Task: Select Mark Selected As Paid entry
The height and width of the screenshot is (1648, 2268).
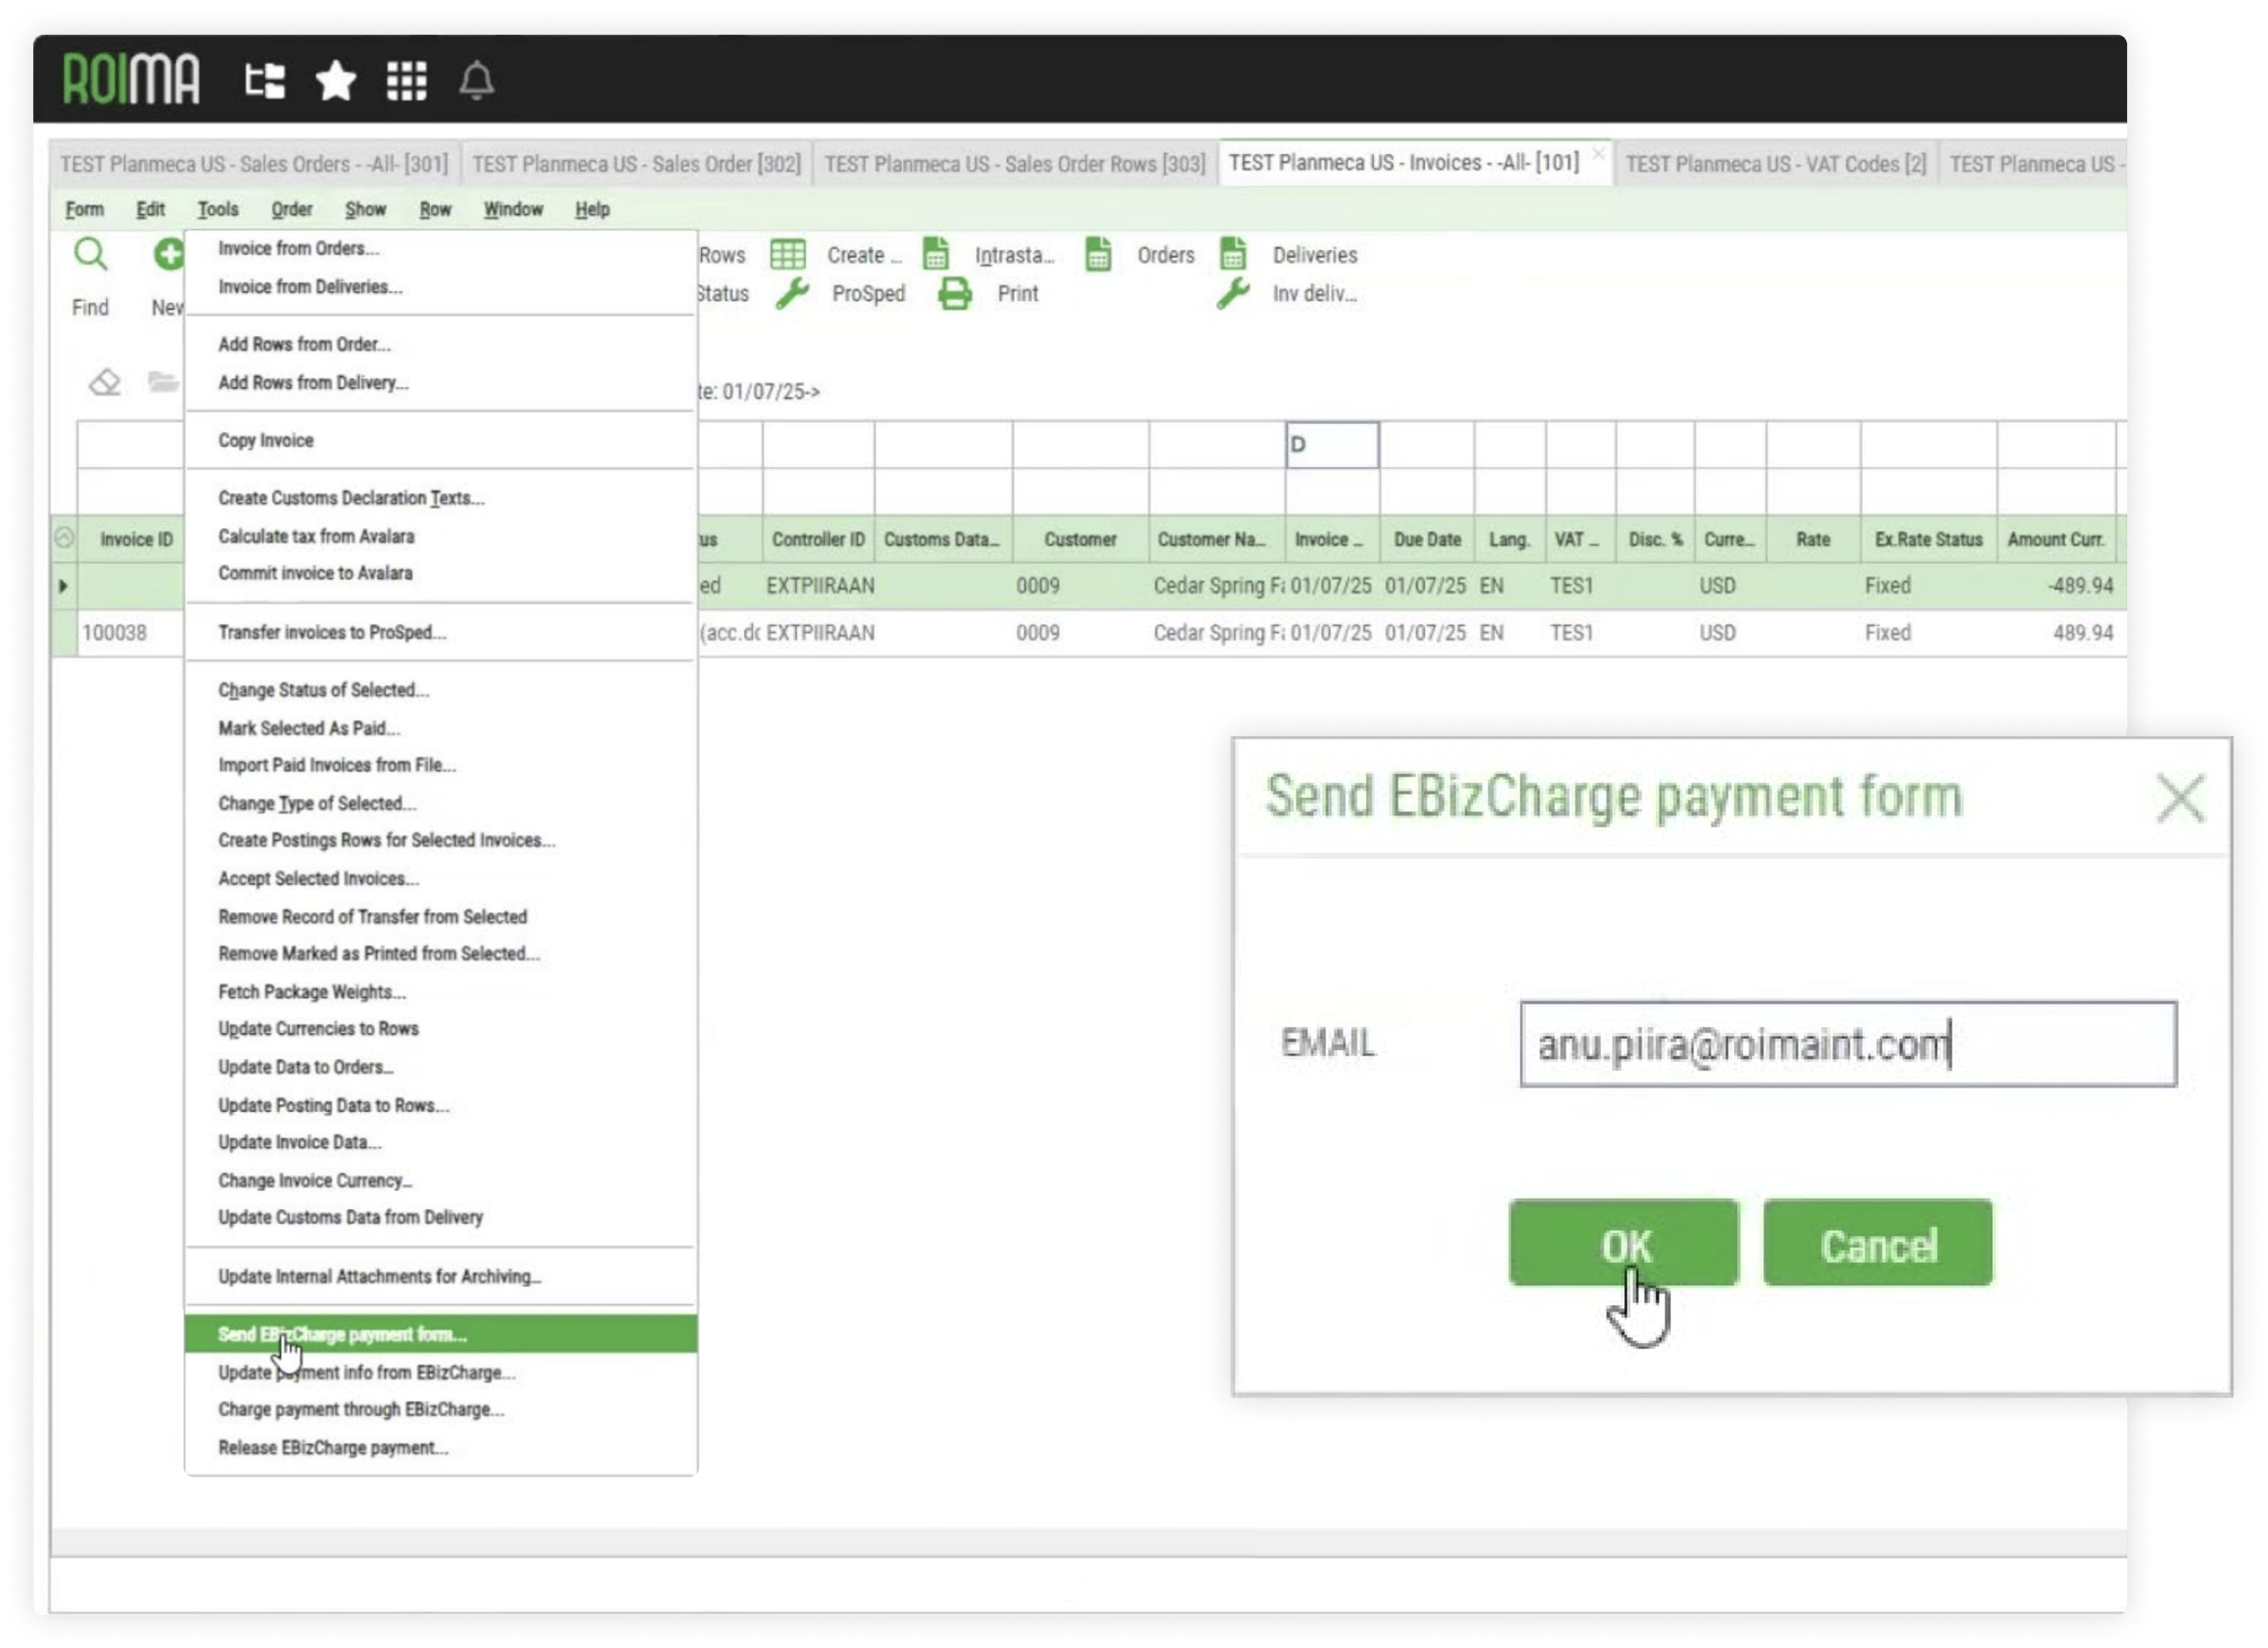Action: click(x=440, y=728)
